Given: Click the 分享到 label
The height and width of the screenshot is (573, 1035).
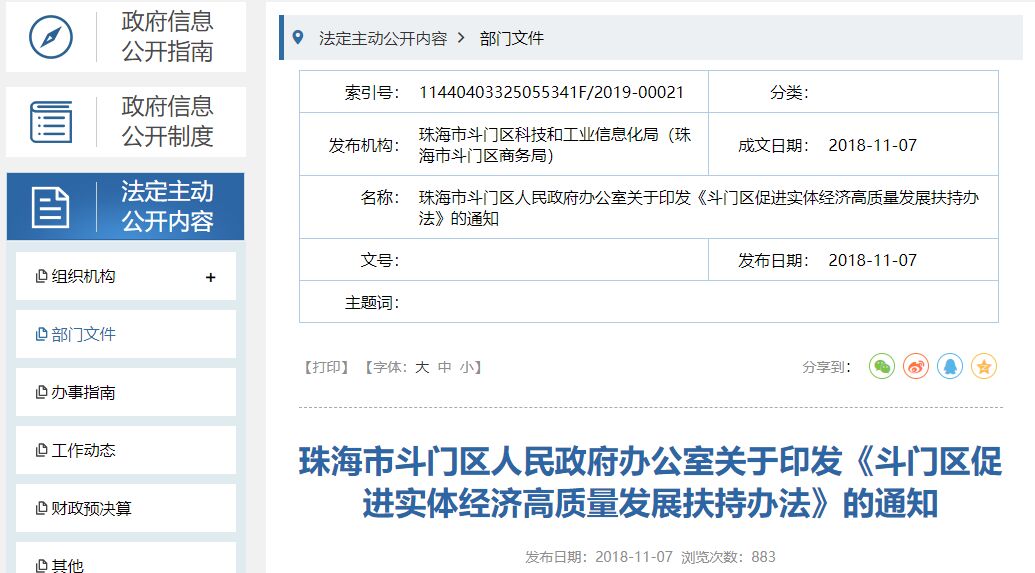Looking at the screenshot, I should pos(826,367).
